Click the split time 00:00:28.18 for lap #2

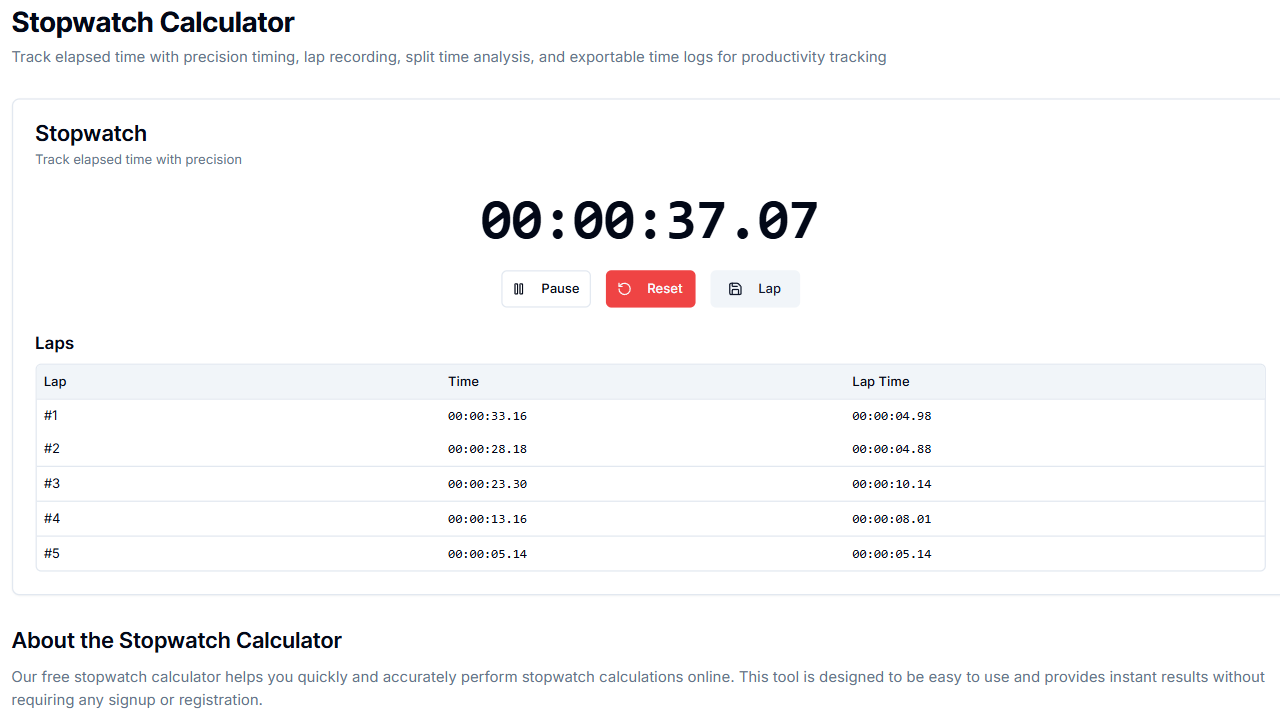(x=487, y=448)
